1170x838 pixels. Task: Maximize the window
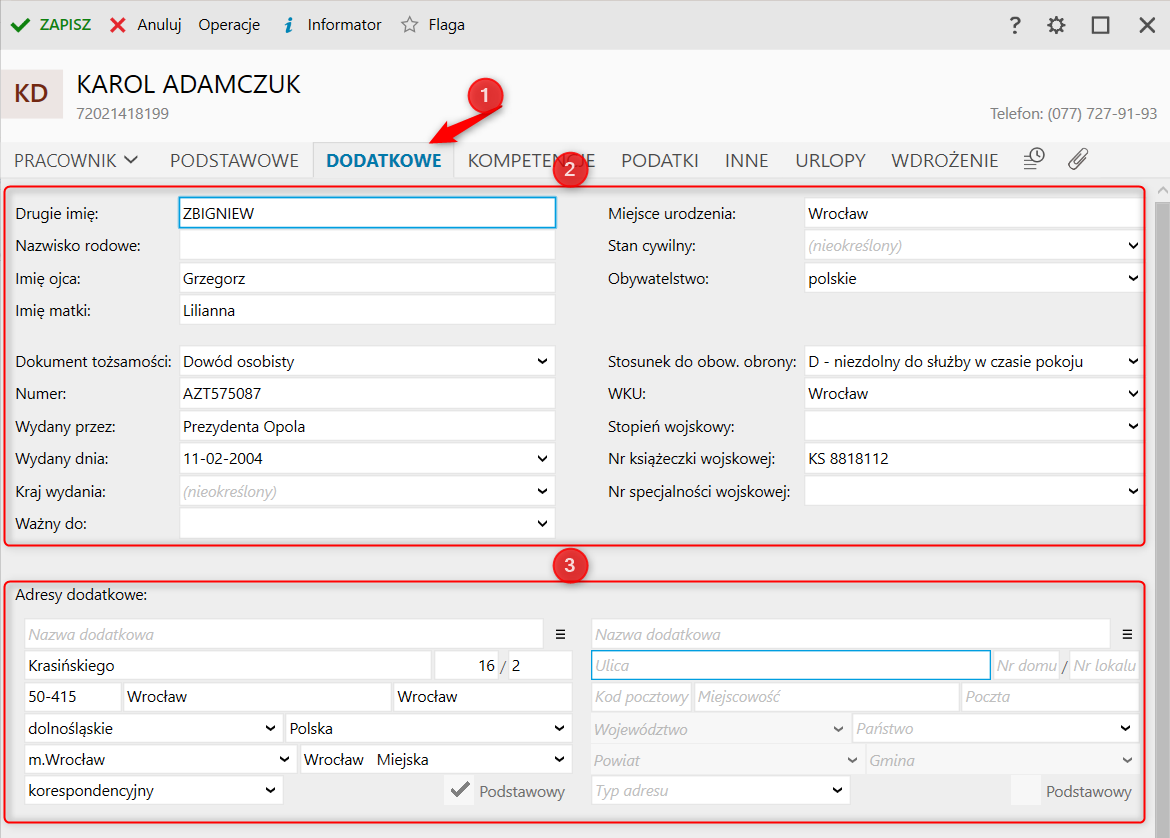point(1100,25)
